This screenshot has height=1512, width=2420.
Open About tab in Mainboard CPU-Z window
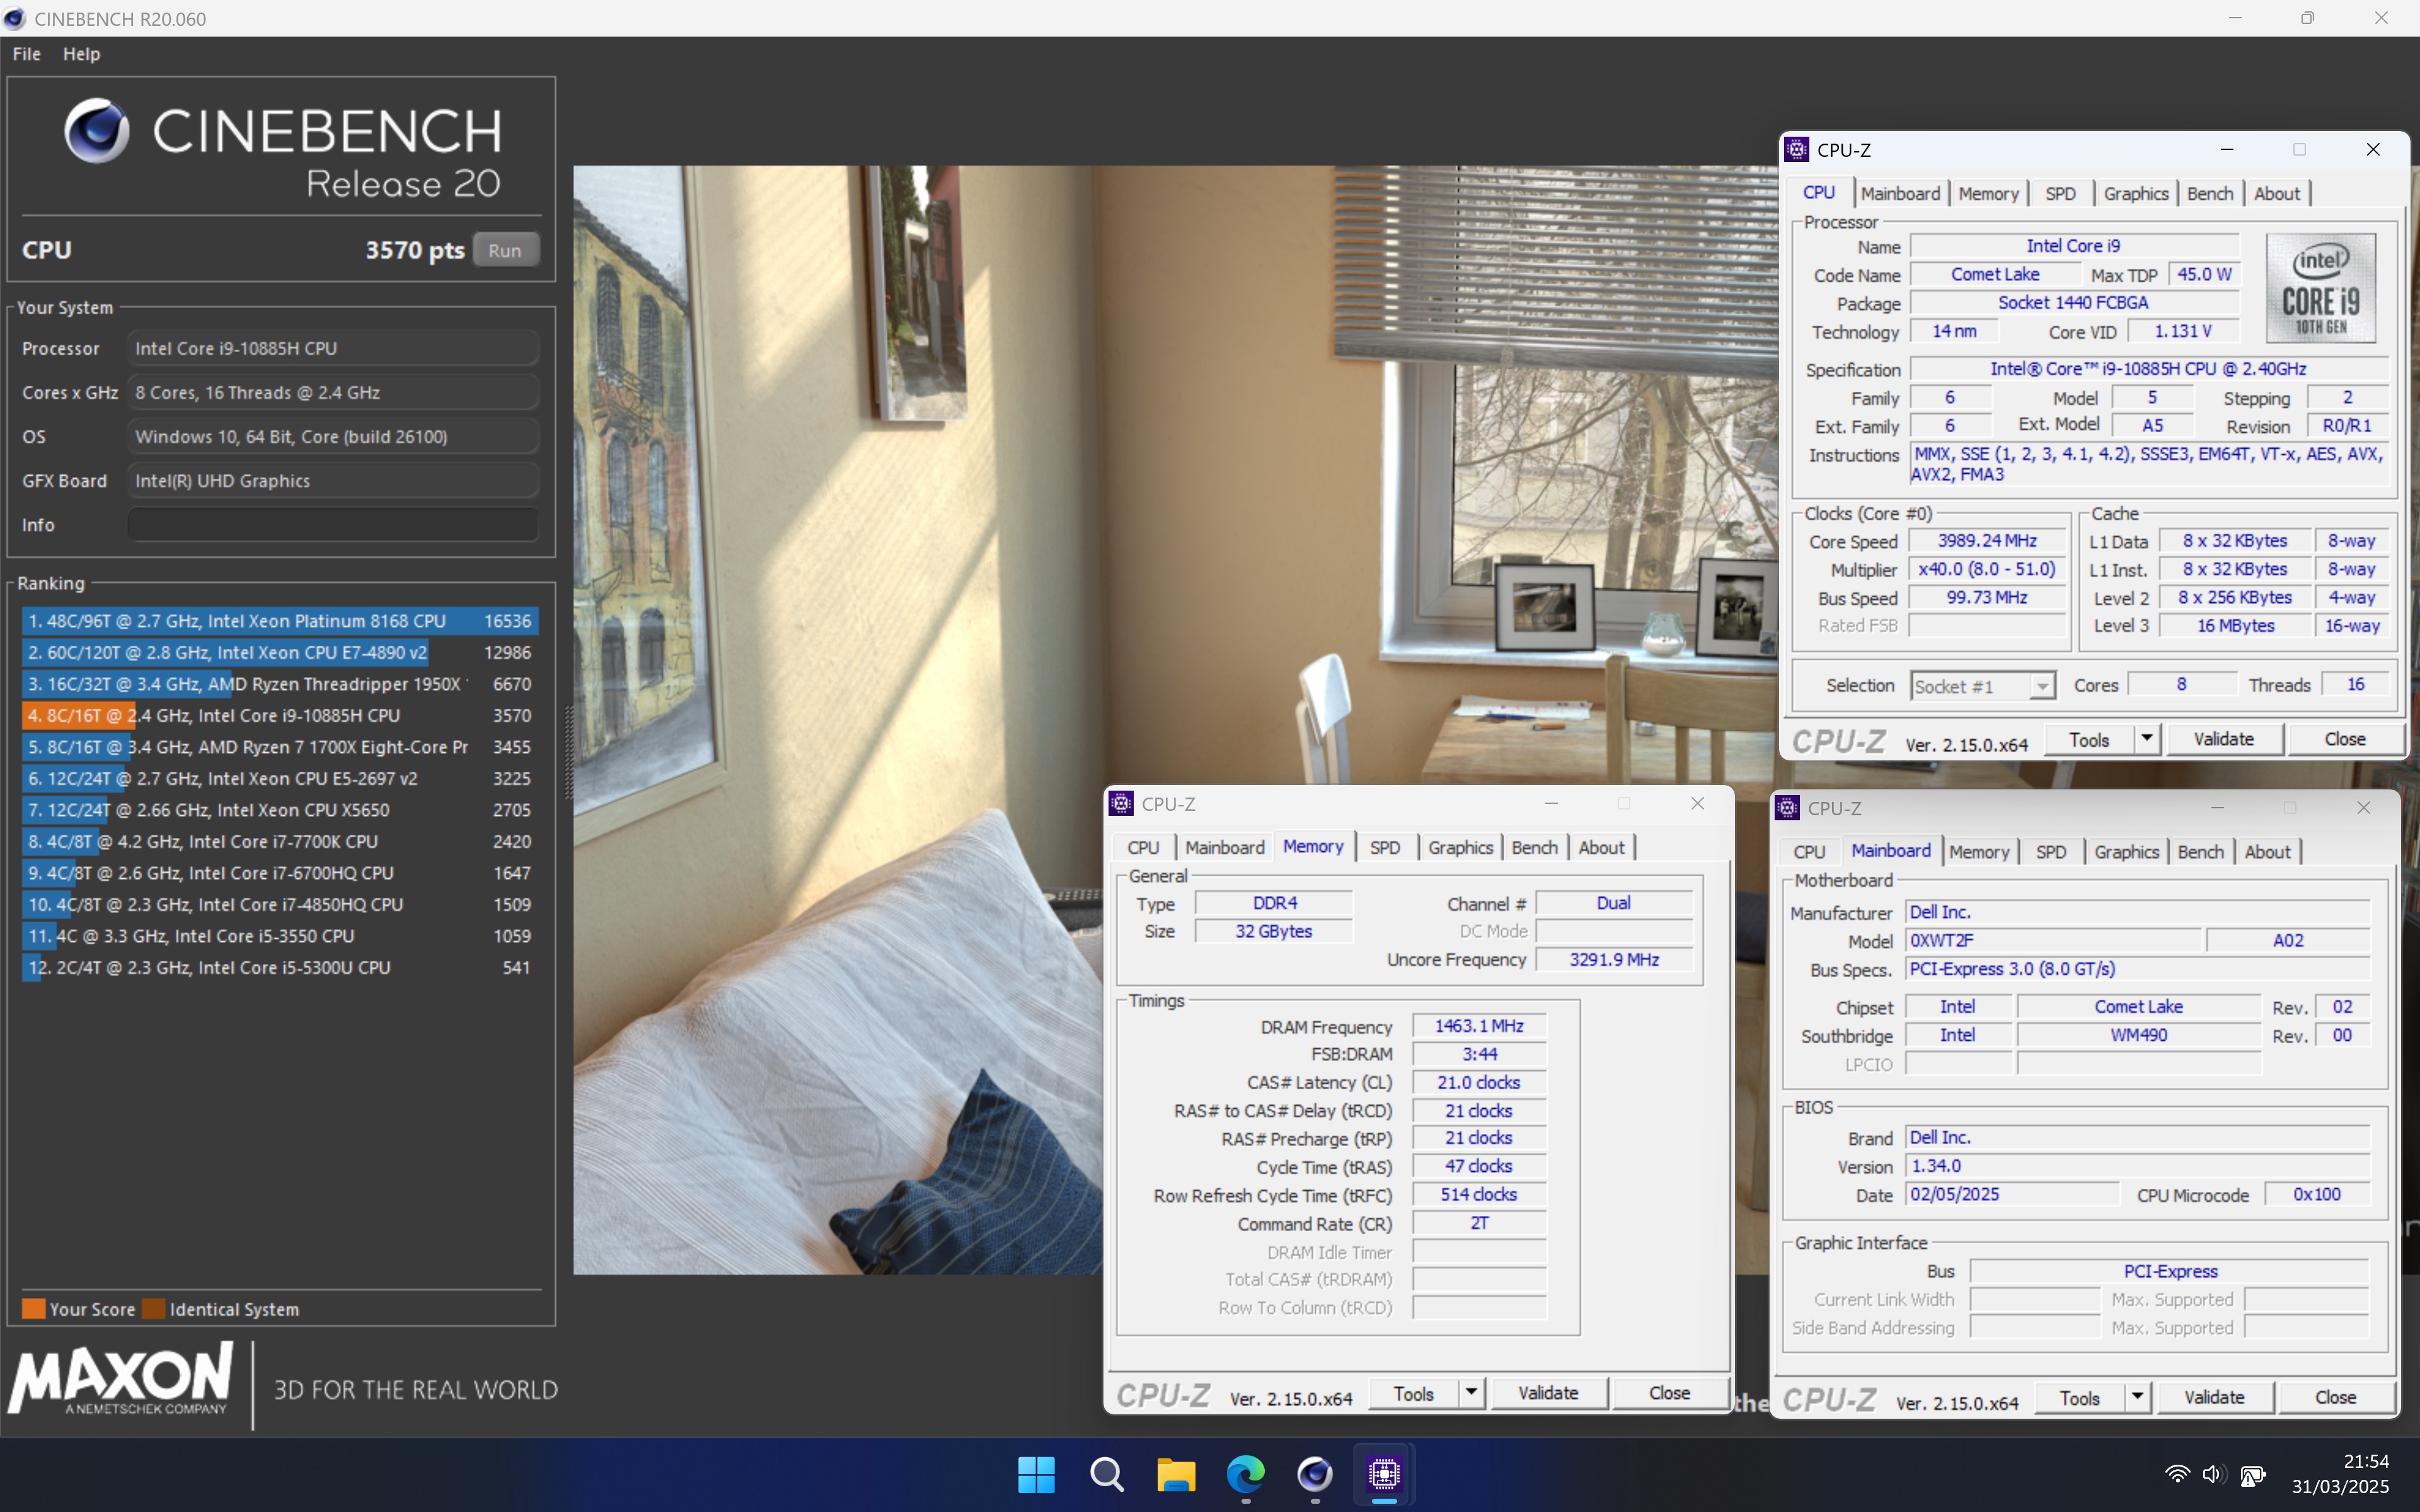(2267, 852)
